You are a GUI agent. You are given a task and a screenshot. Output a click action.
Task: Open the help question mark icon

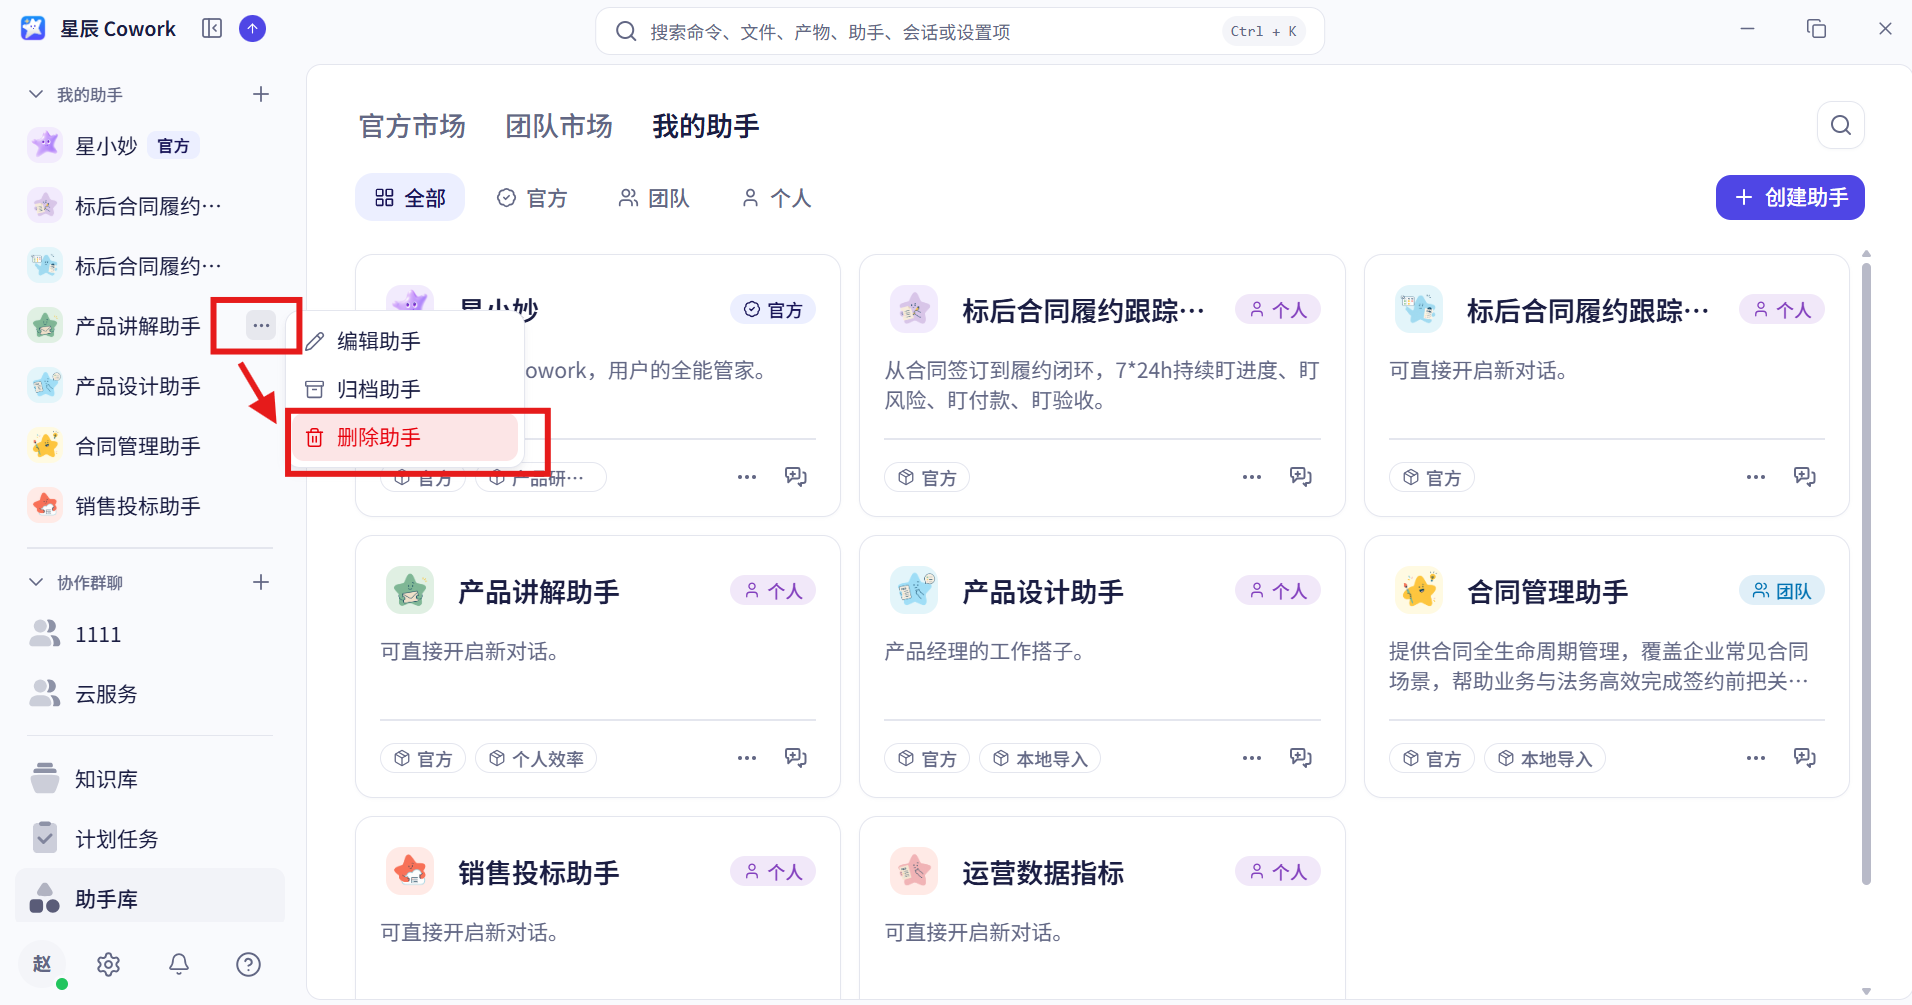(x=248, y=964)
